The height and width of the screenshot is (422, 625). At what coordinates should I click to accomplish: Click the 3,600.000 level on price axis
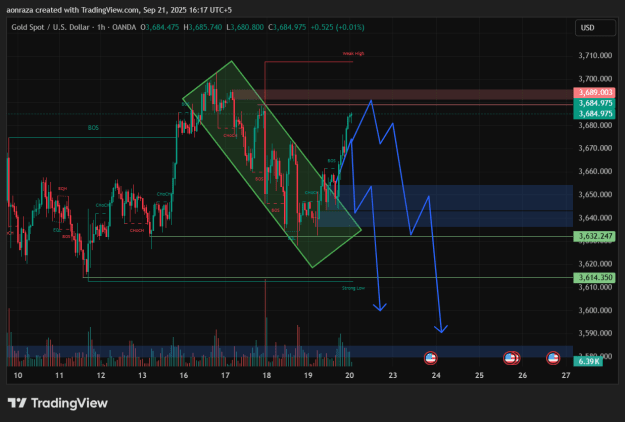coord(595,310)
